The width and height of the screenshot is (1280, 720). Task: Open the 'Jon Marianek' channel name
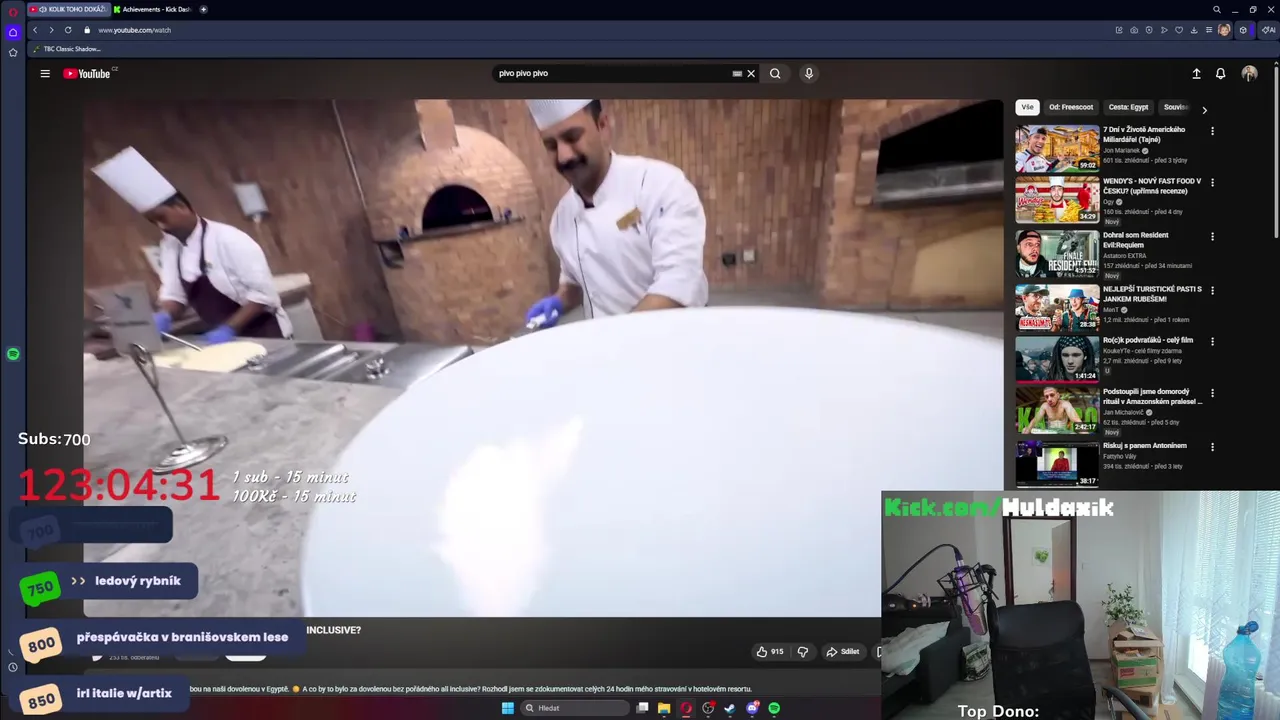[x=1122, y=151]
